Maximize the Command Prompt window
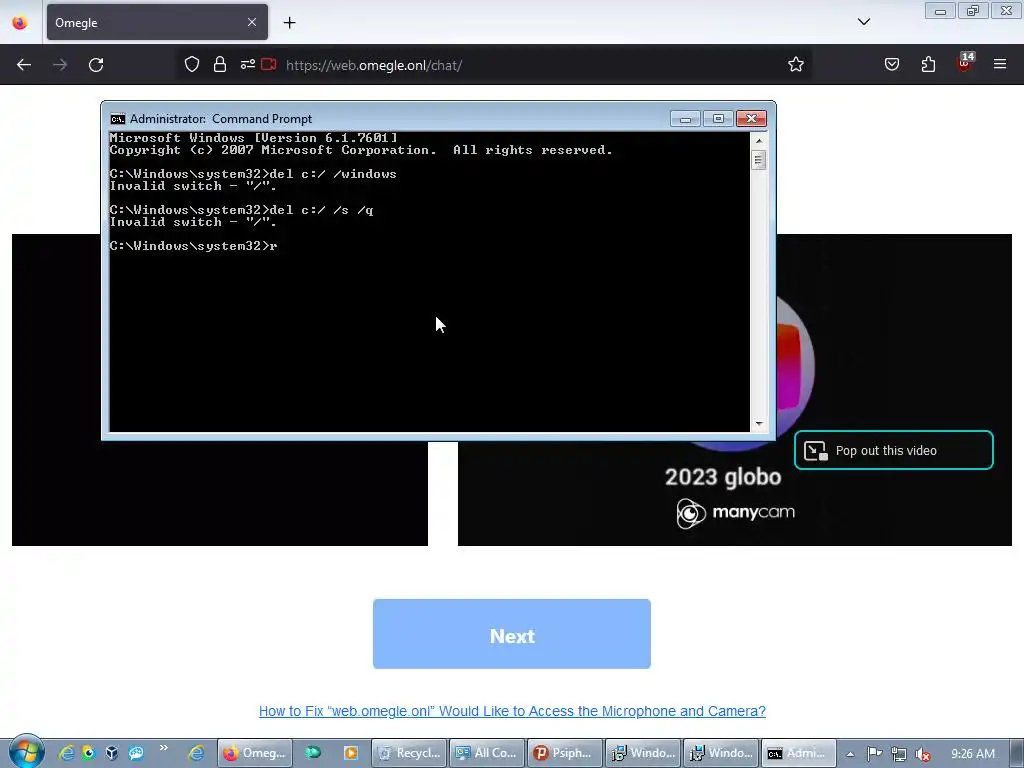Screen dimensions: 1024x768 tap(718, 119)
